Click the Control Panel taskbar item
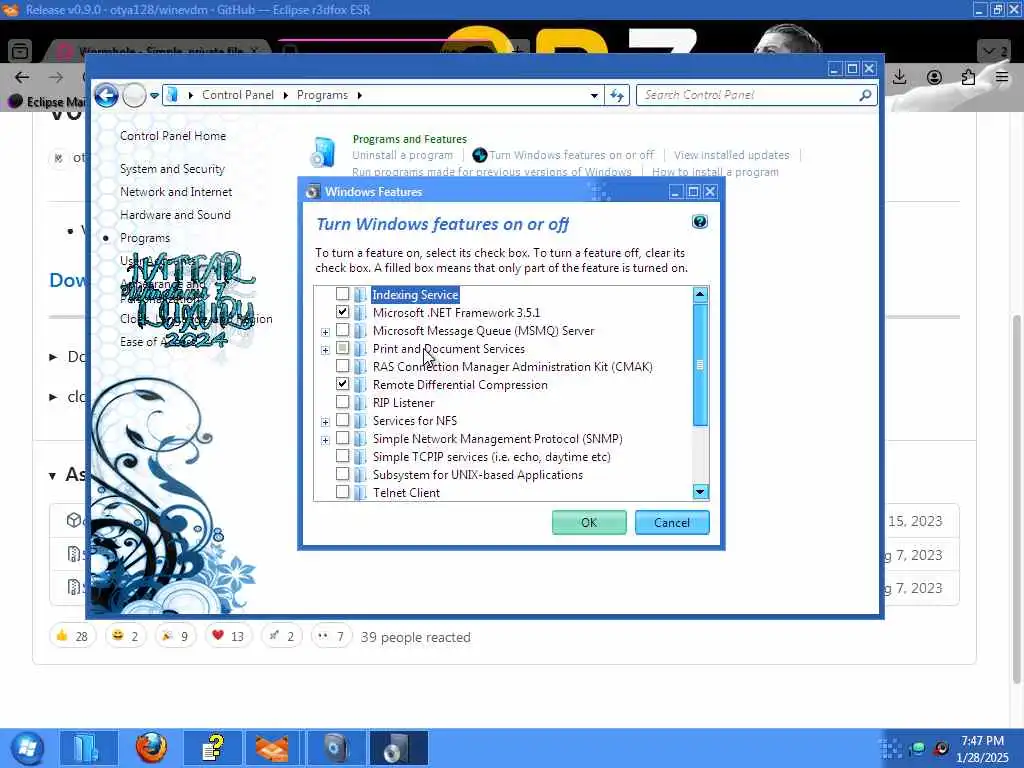This screenshot has width=1024, height=768. 336,748
